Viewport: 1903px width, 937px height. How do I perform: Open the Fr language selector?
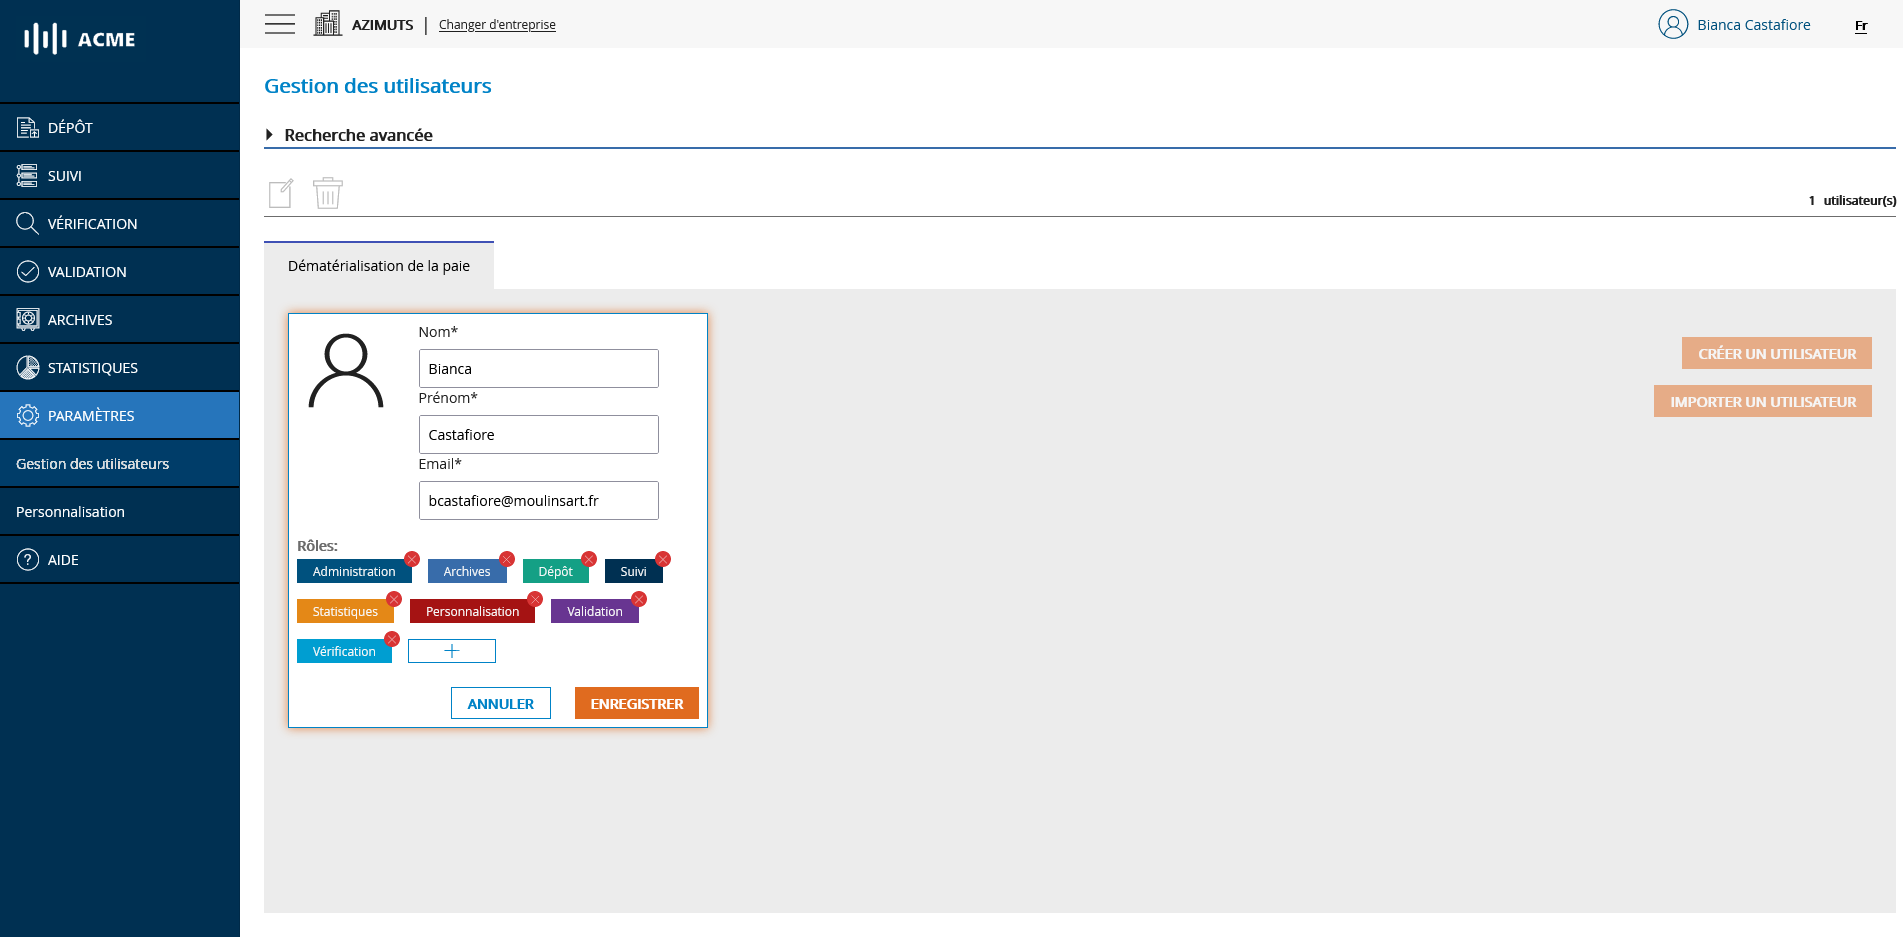click(x=1860, y=26)
